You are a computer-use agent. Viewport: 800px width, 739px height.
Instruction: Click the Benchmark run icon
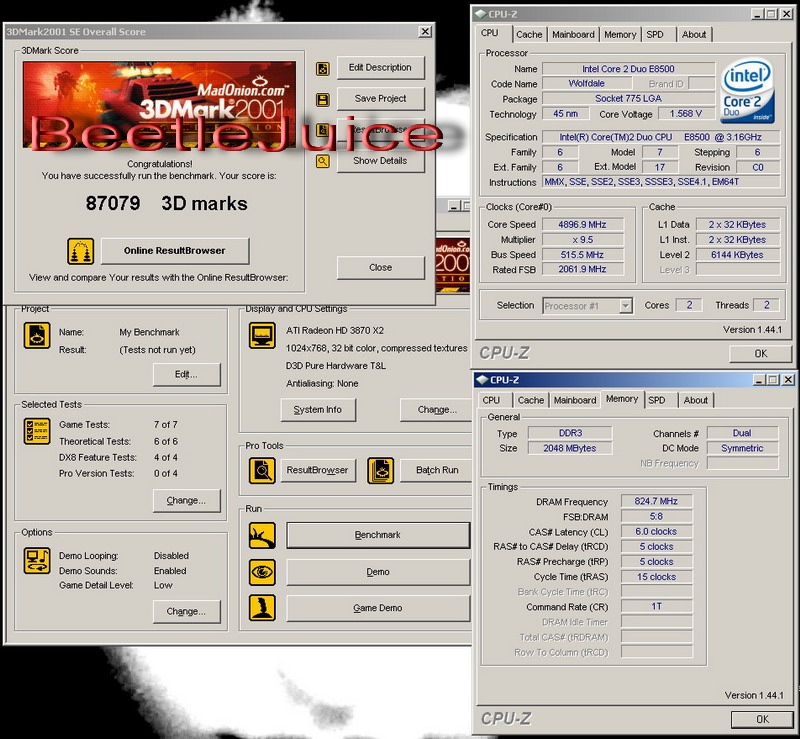262,535
